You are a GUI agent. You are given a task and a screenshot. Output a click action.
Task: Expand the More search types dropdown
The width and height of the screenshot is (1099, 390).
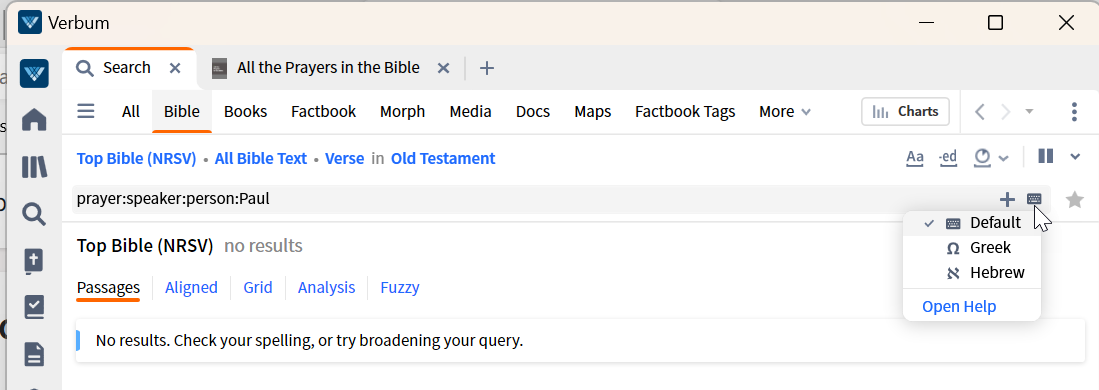(x=785, y=112)
